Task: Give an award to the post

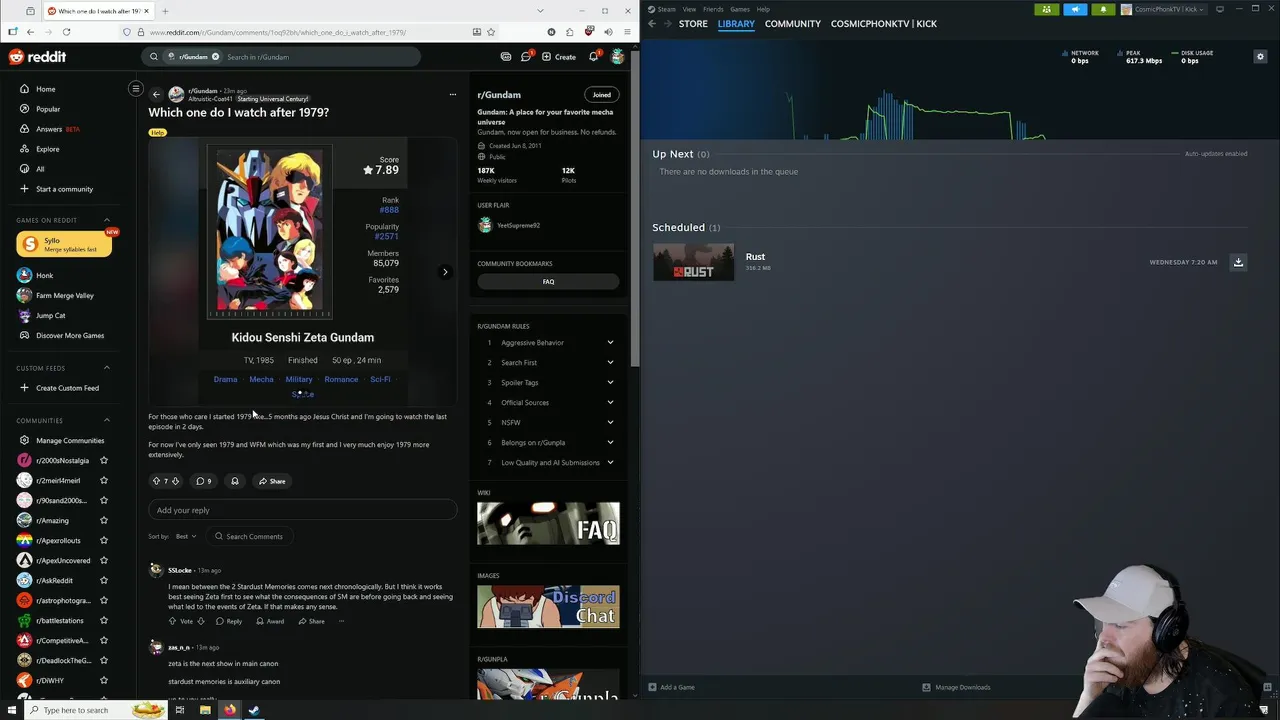Action: click(x=235, y=481)
